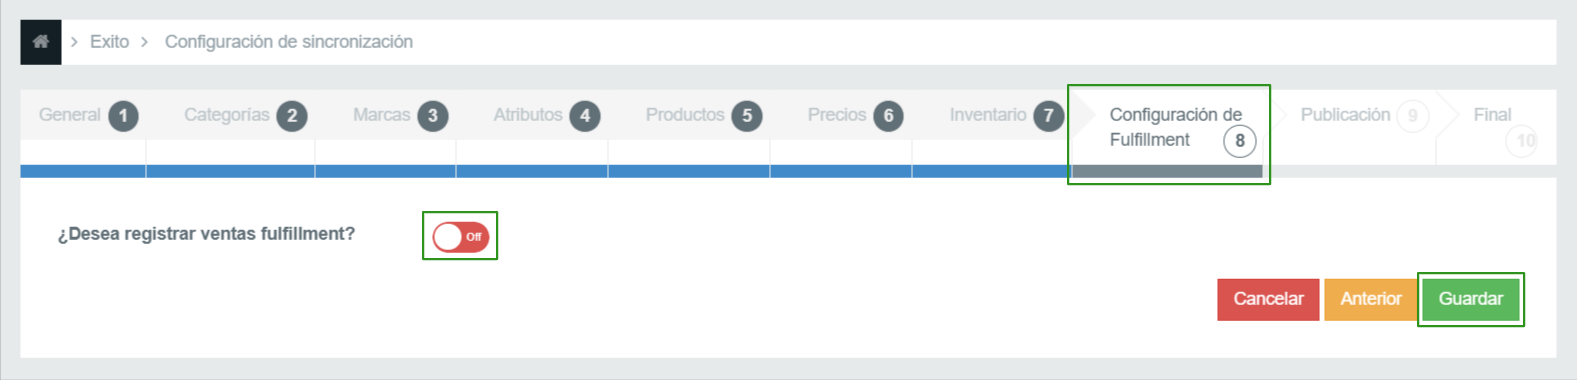Click step number 7 circle badge
The width and height of the screenshot is (1577, 380).
pos(1048,116)
